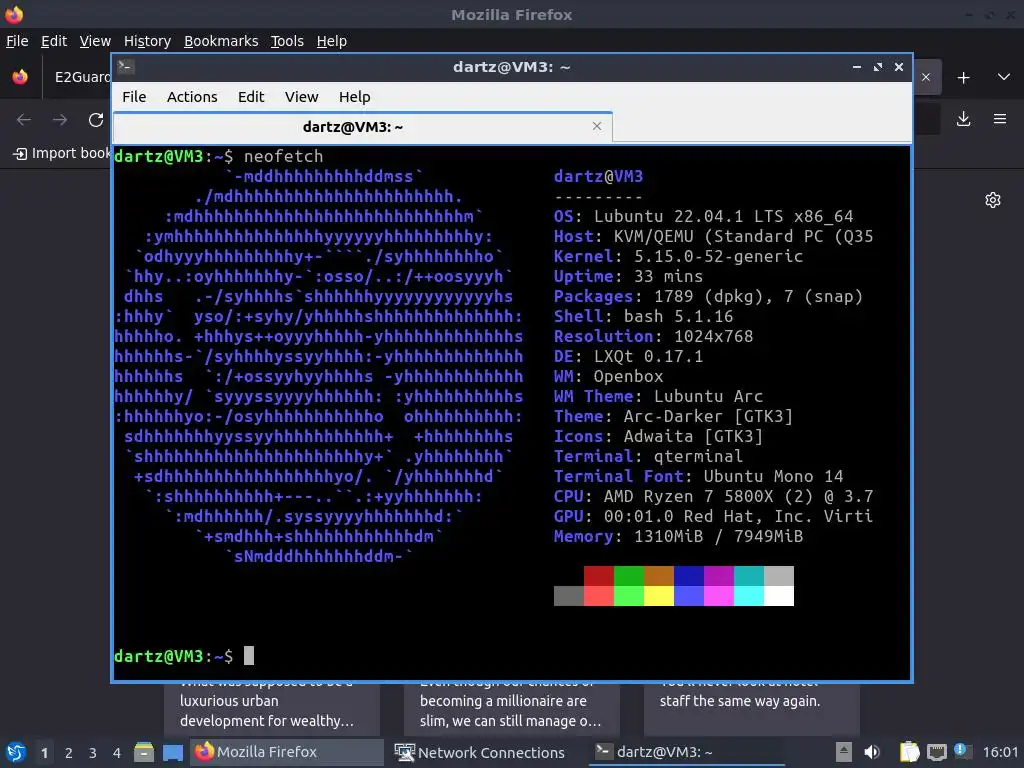Viewport: 1024px width, 768px height.
Task: Open a new Firefox tab with the plus icon
Action: tap(963, 78)
